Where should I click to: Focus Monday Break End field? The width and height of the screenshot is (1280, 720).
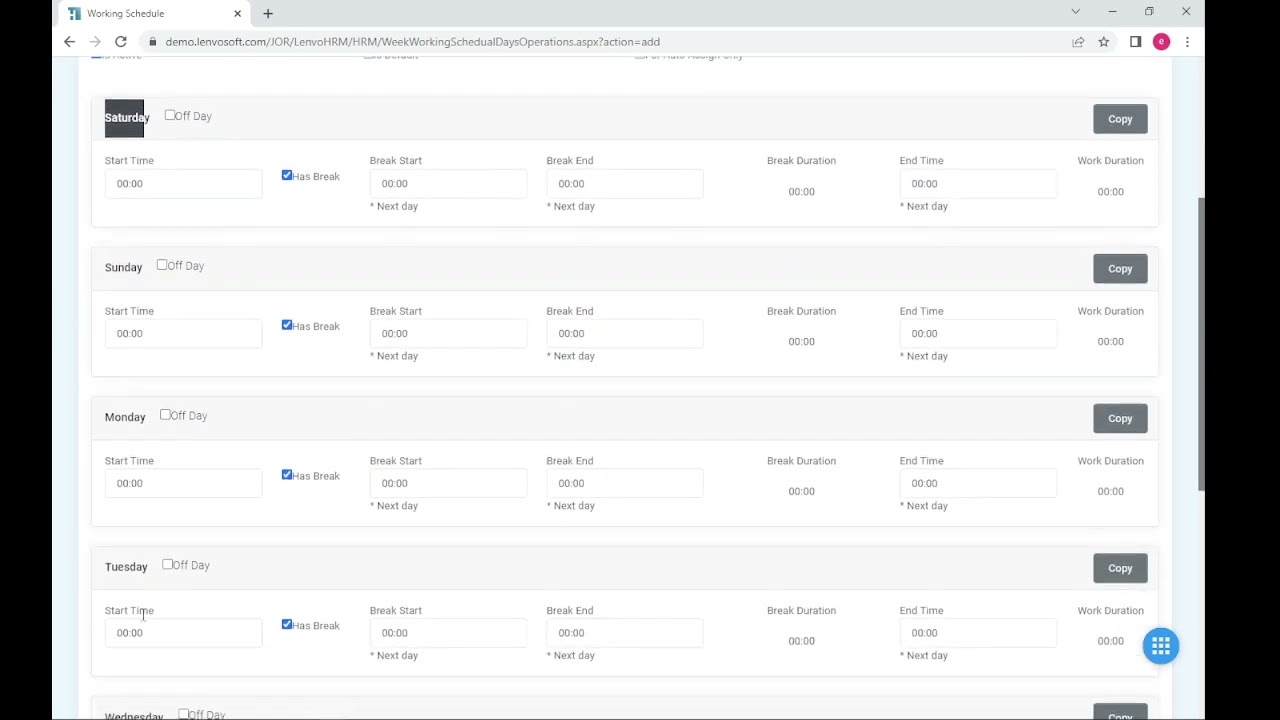(625, 483)
